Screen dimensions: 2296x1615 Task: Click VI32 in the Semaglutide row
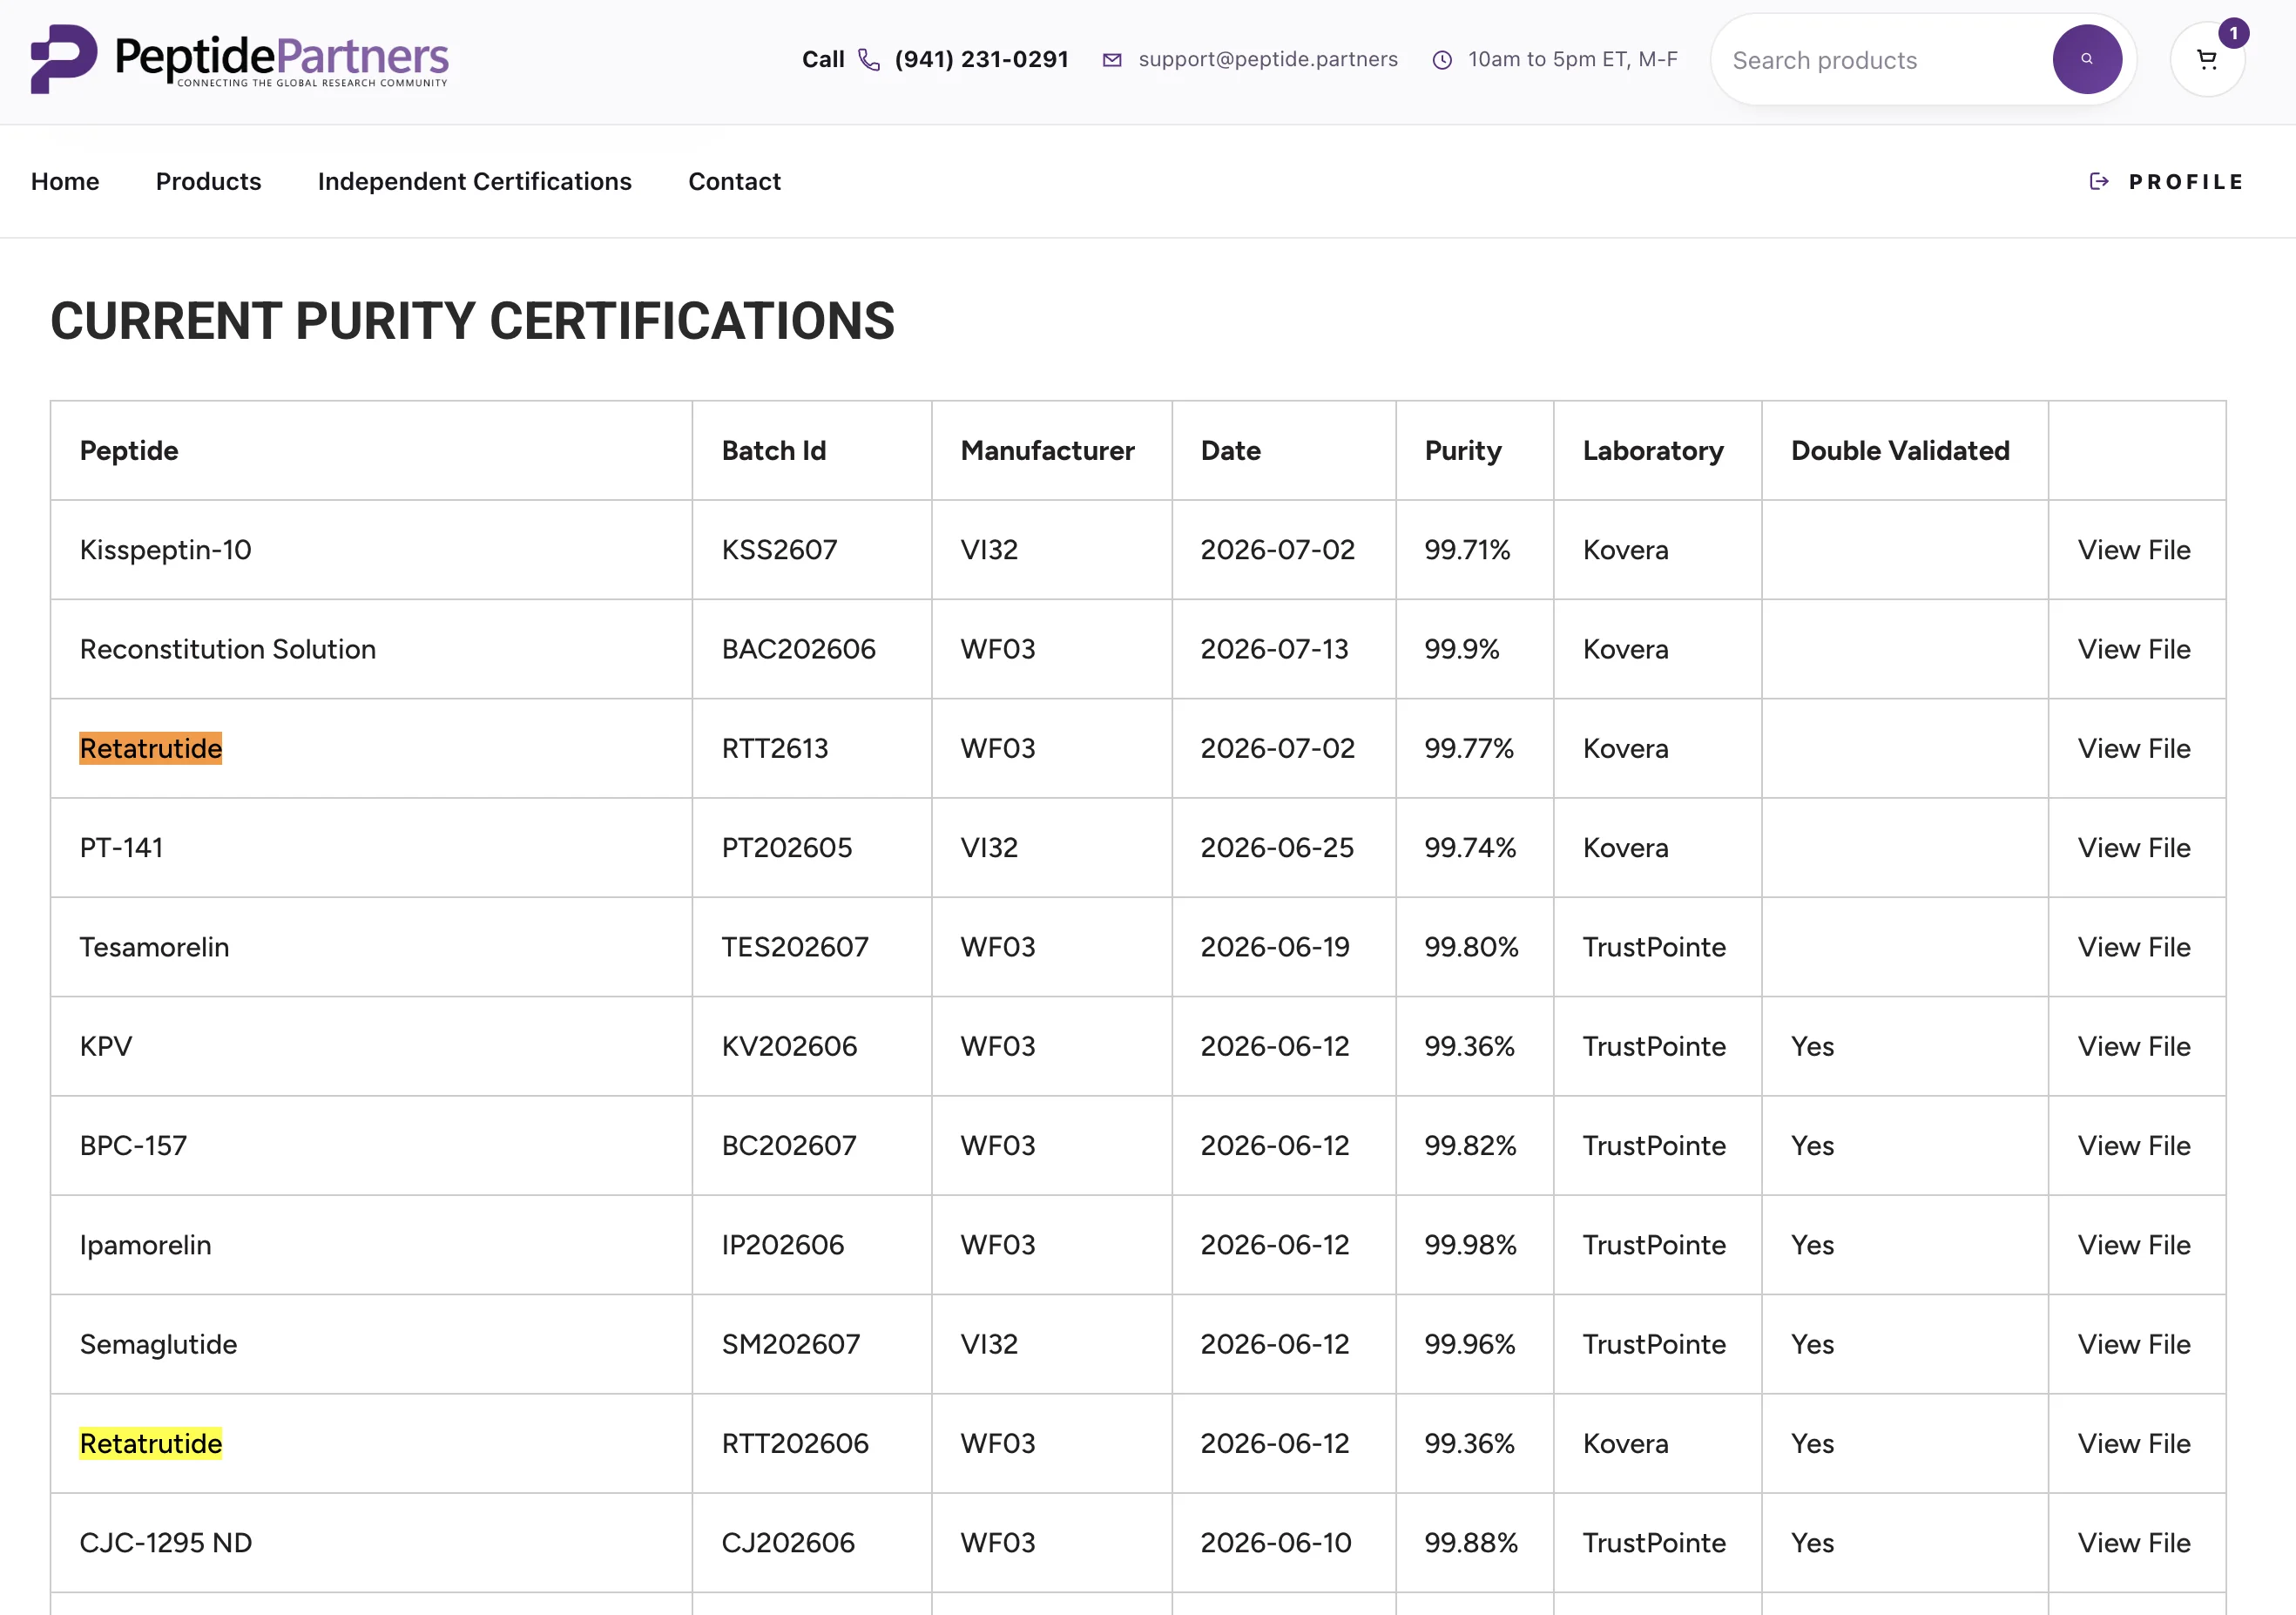(x=989, y=1343)
